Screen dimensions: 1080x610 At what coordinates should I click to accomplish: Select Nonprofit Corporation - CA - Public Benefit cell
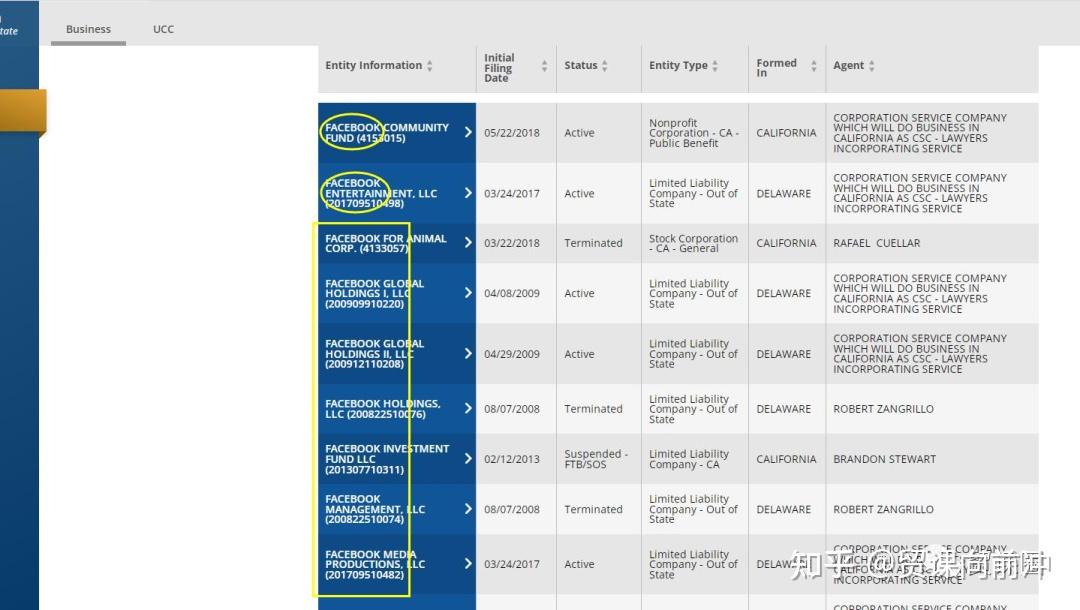coord(694,133)
